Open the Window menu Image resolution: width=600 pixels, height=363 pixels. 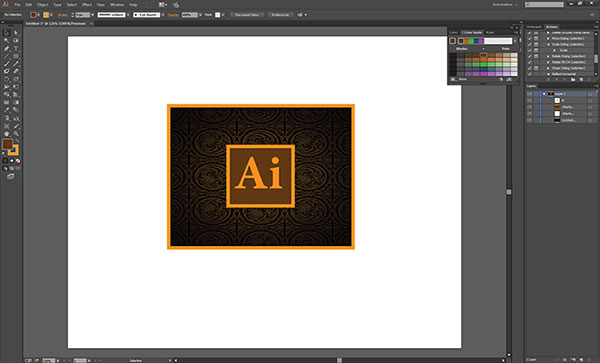(117, 5)
